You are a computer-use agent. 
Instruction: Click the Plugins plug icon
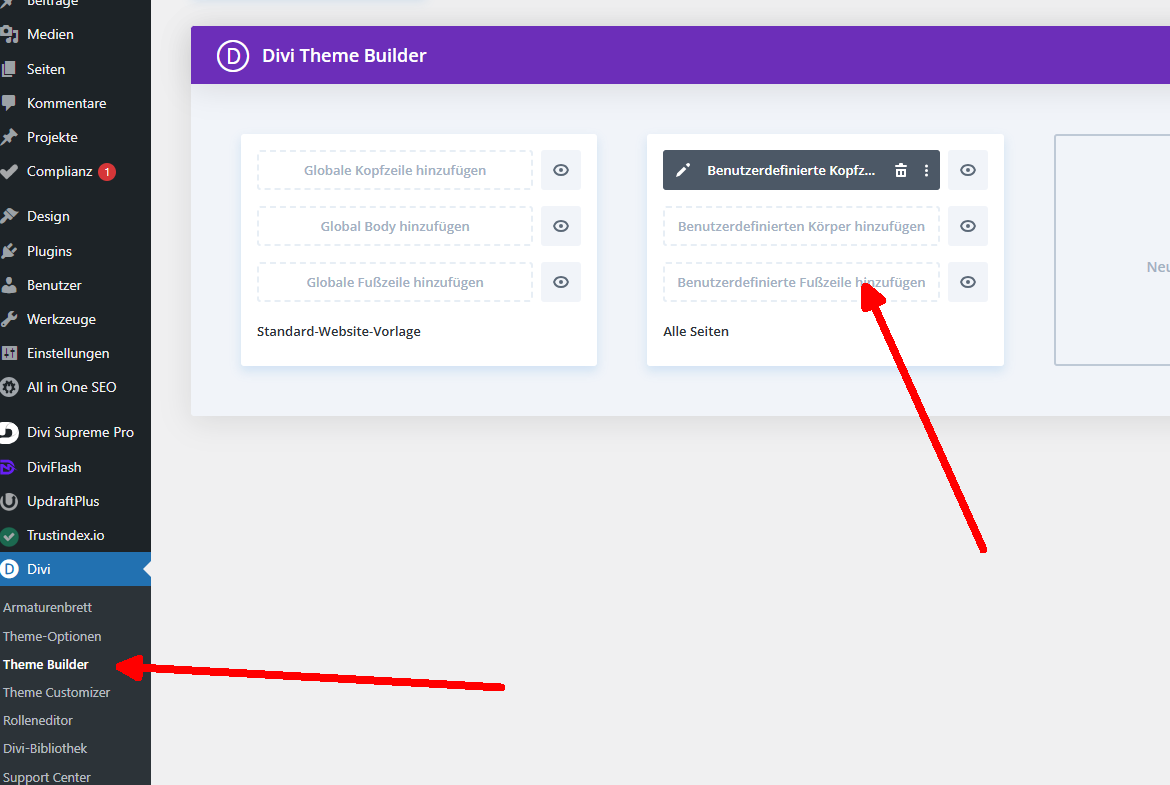click(x=9, y=251)
